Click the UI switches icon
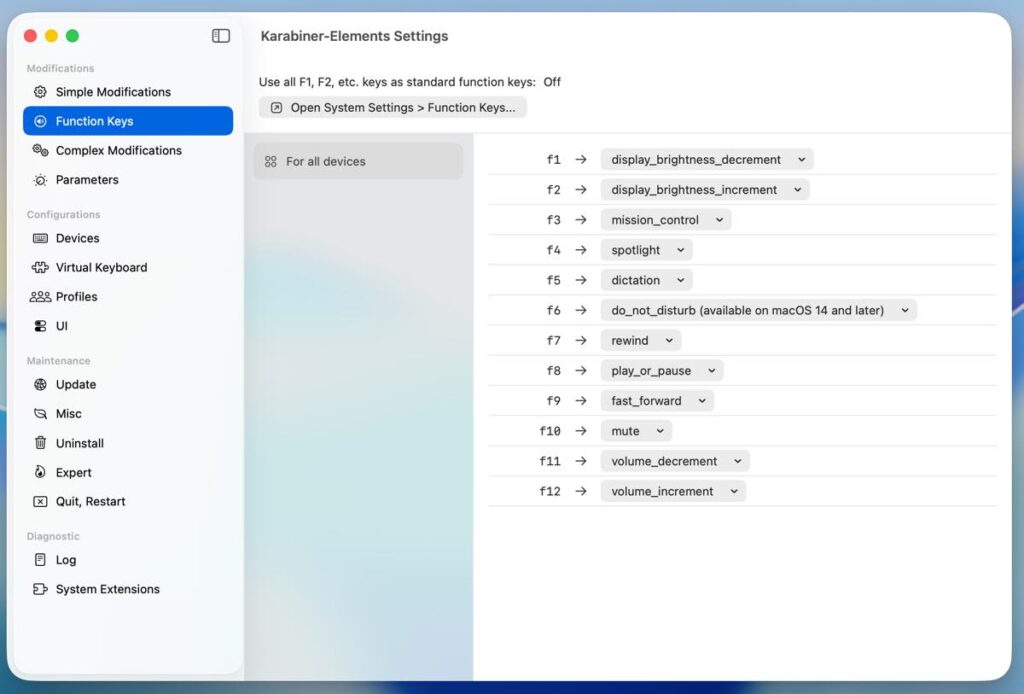 pyautogui.click(x=40, y=326)
